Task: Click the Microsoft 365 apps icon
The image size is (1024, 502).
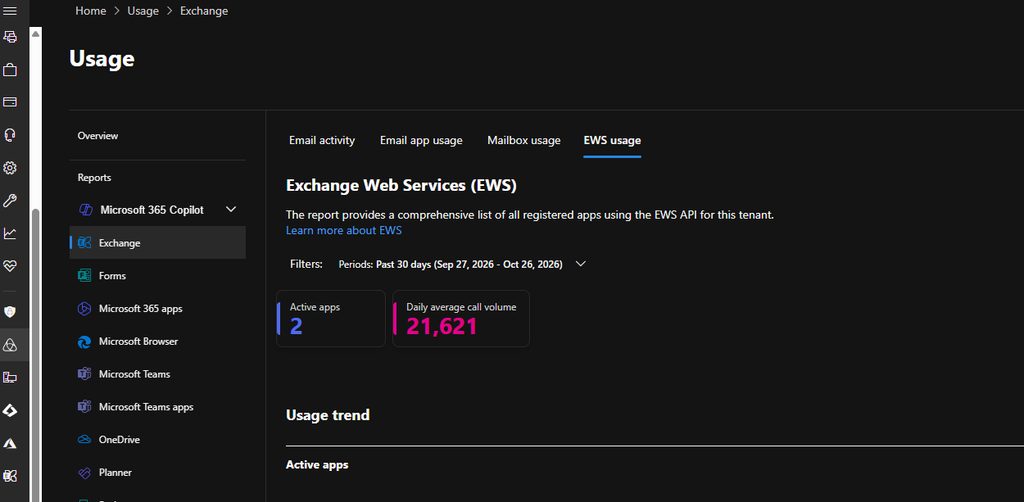Action: (x=84, y=309)
